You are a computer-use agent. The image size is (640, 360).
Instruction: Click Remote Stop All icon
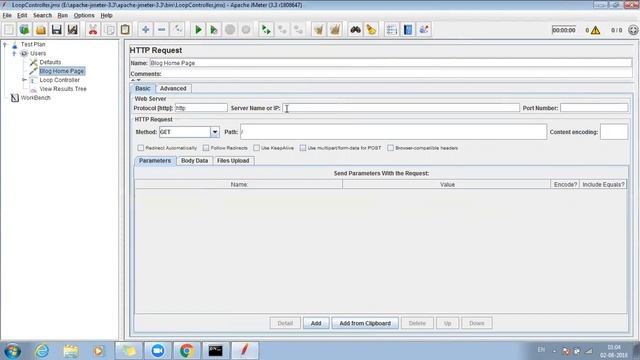pyautogui.click(x=282, y=29)
